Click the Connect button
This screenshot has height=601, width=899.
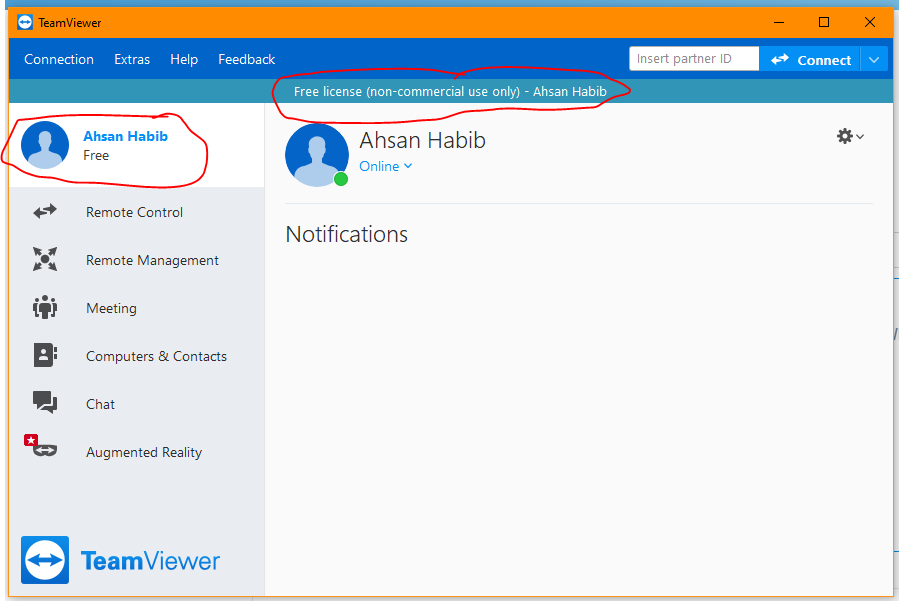(x=821, y=59)
